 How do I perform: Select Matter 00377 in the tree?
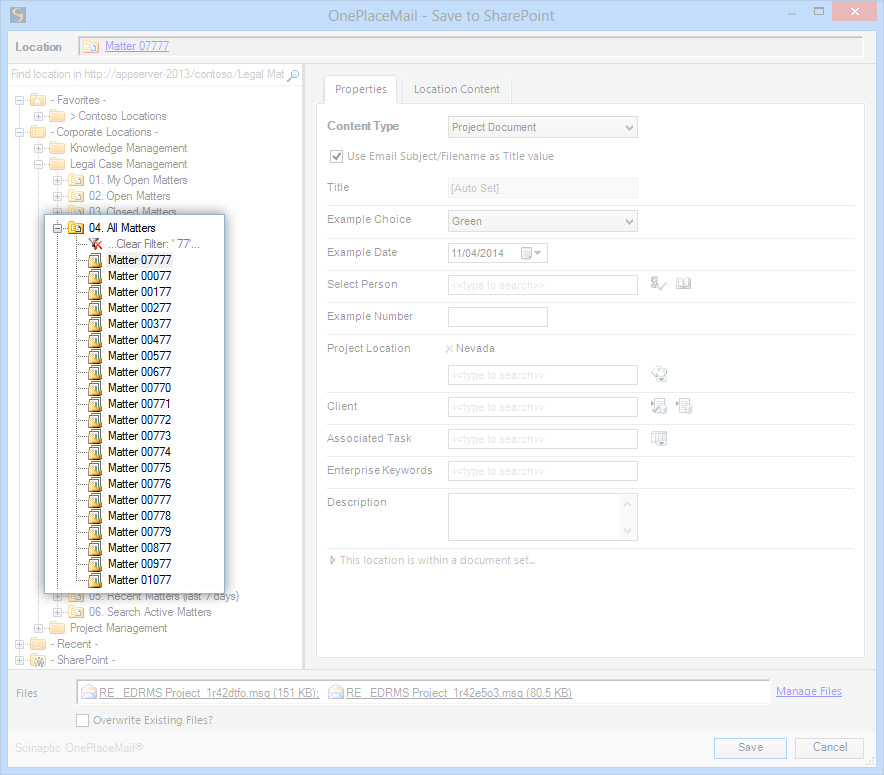pos(139,324)
